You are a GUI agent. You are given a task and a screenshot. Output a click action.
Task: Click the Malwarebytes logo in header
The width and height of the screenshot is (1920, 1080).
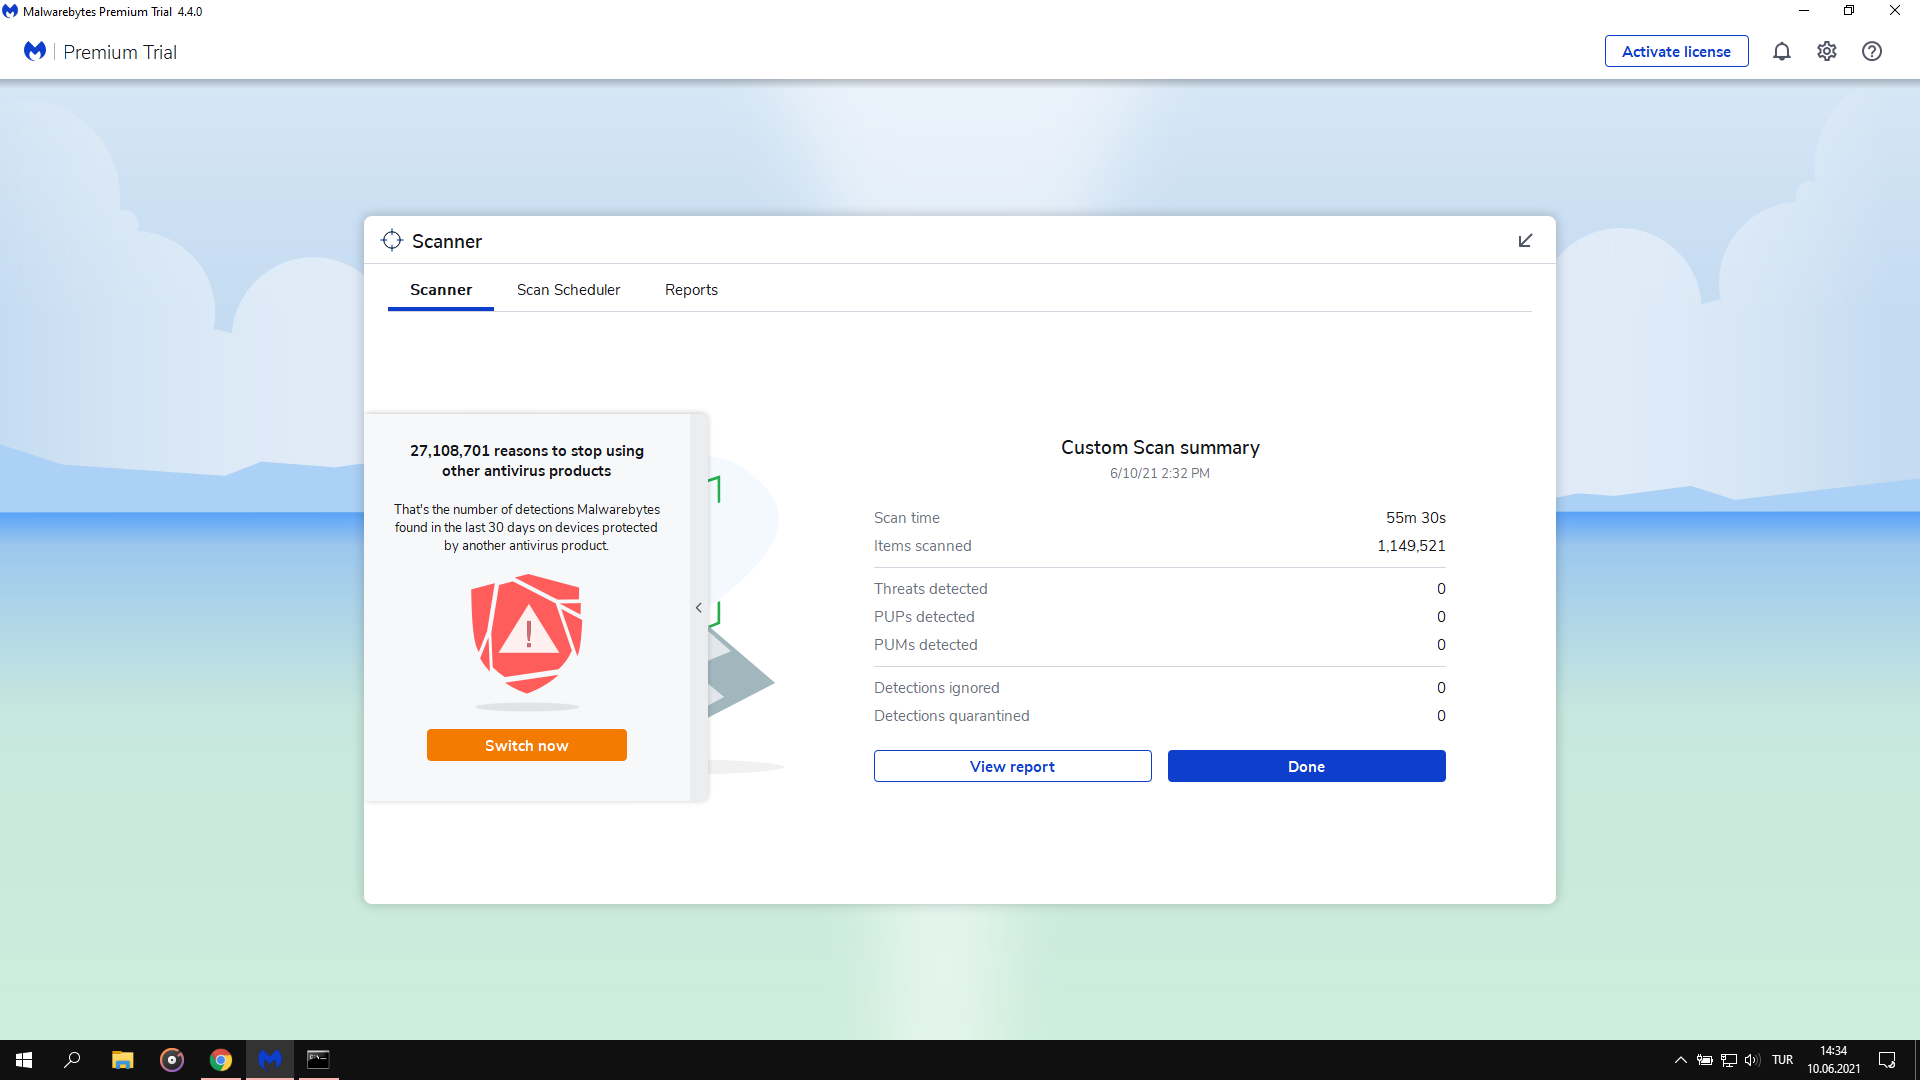coord(35,52)
